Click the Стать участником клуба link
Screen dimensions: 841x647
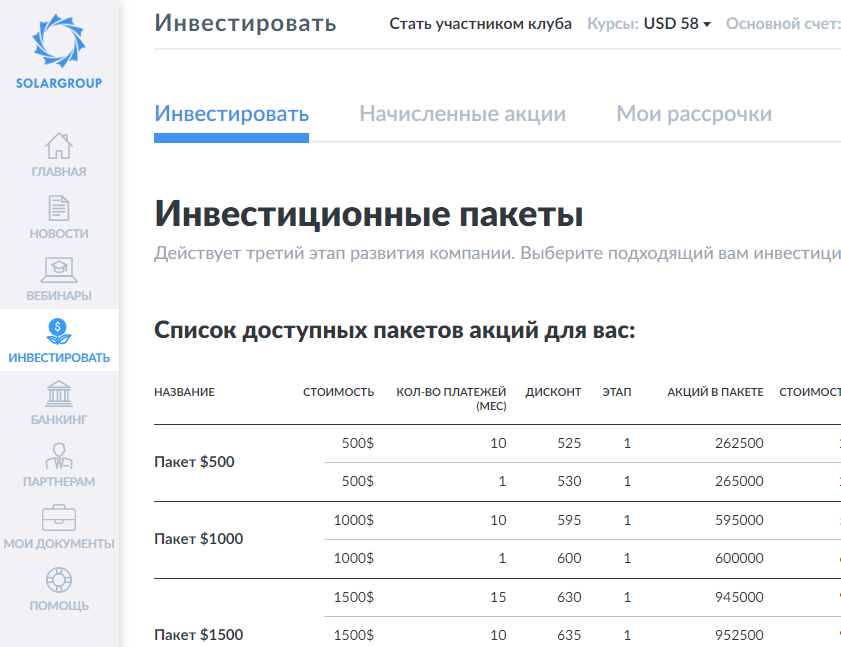coord(480,24)
